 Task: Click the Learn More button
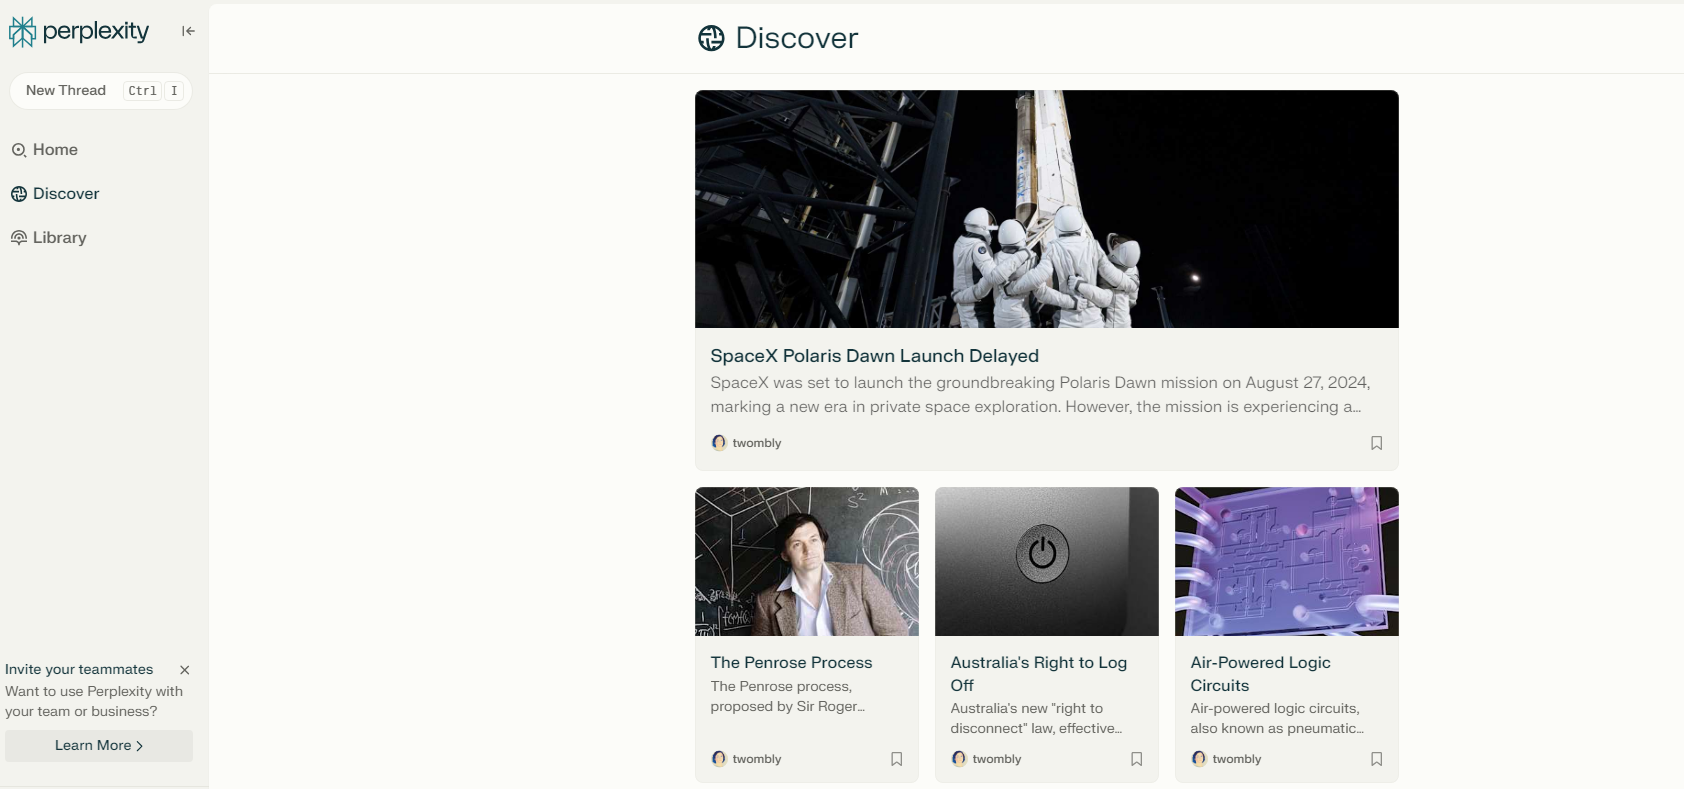tap(99, 746)
